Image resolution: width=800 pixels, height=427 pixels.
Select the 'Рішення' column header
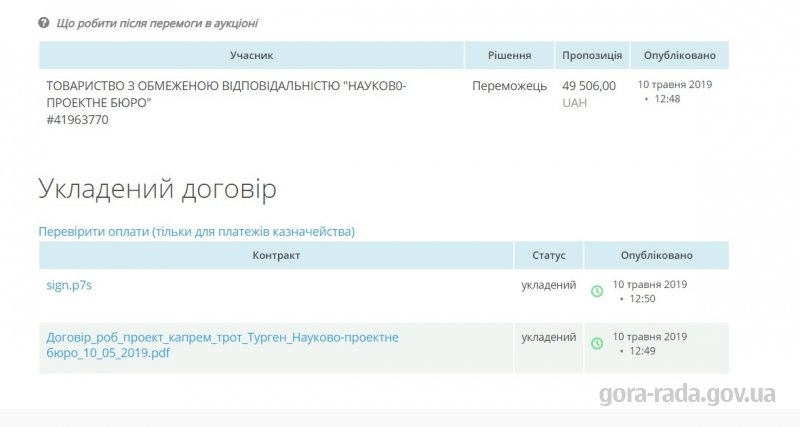[509, 55]
